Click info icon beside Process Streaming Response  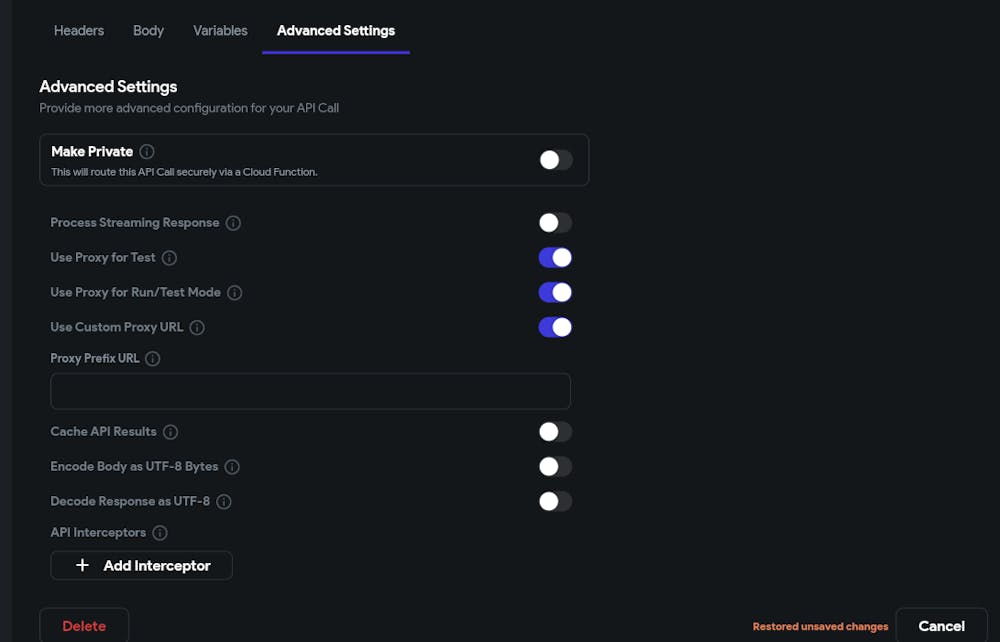[233, 223]
